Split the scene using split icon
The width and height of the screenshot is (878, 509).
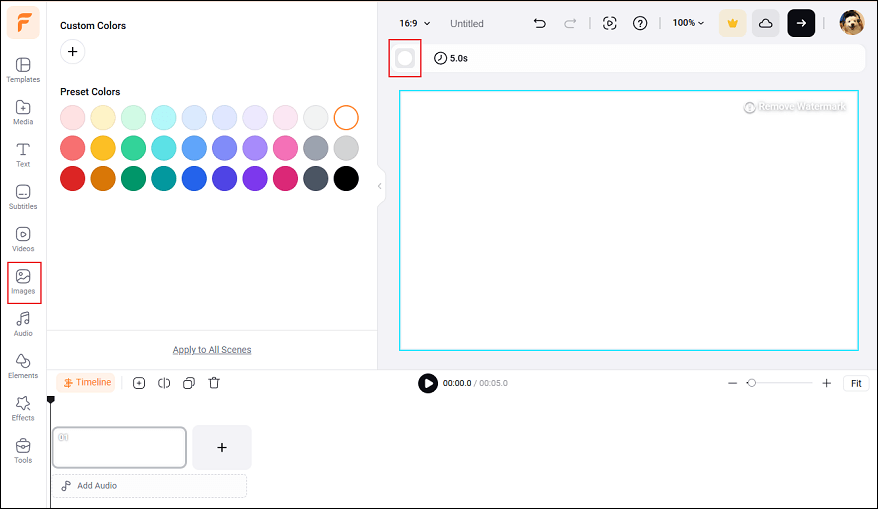tap(163, 383)
